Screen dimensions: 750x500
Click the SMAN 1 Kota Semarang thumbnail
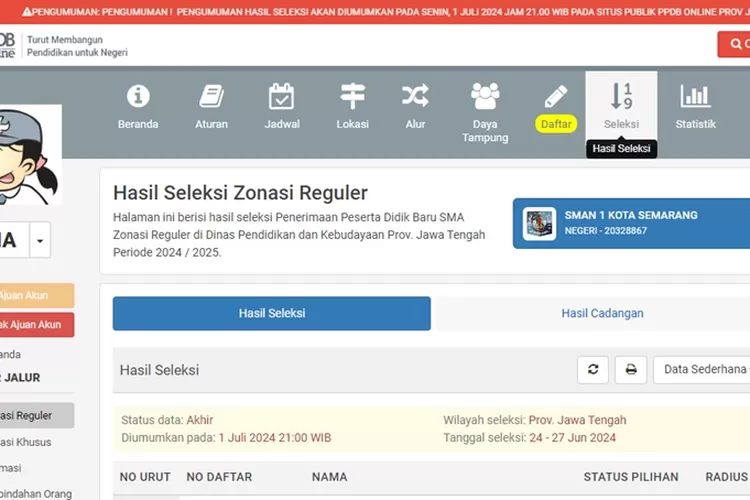(x=539, y=223)
